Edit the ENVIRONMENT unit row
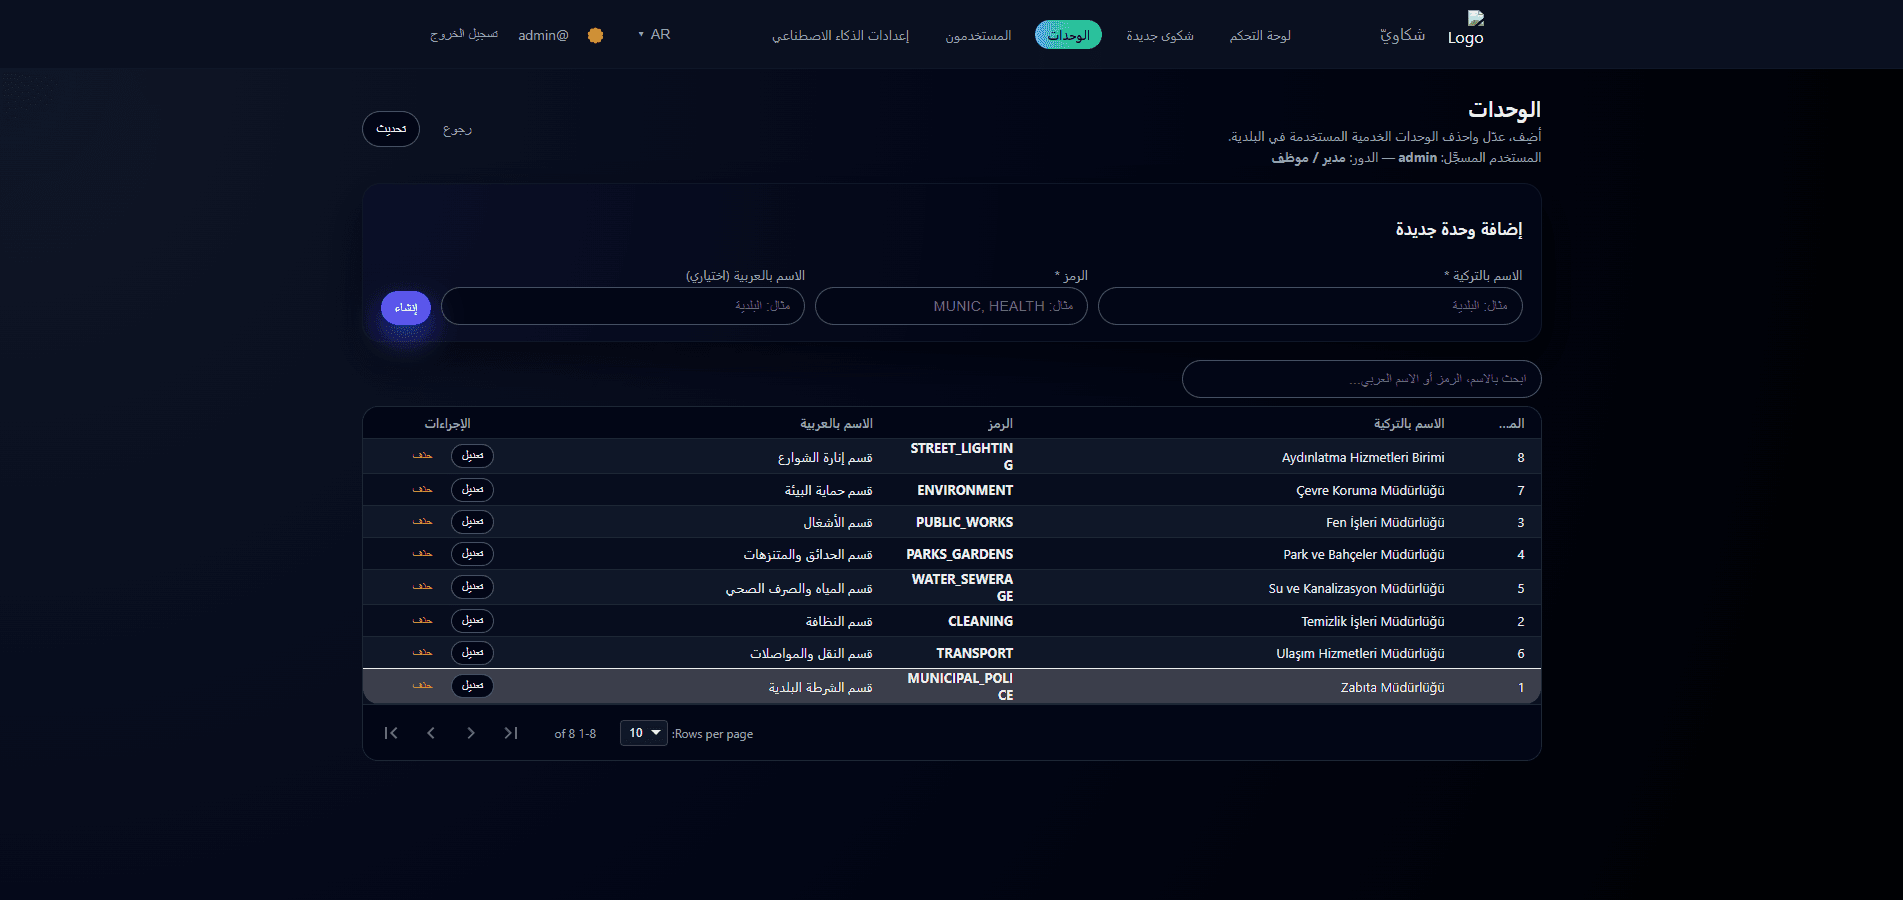The width and height of the screenshot is (1903, 900). [x=472, y=490]
